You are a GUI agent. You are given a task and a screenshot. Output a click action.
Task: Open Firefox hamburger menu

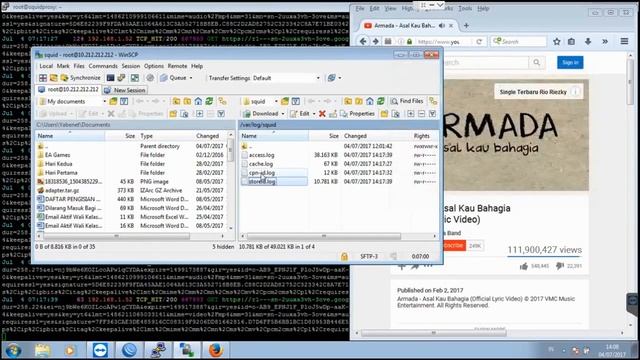[624, 41]
